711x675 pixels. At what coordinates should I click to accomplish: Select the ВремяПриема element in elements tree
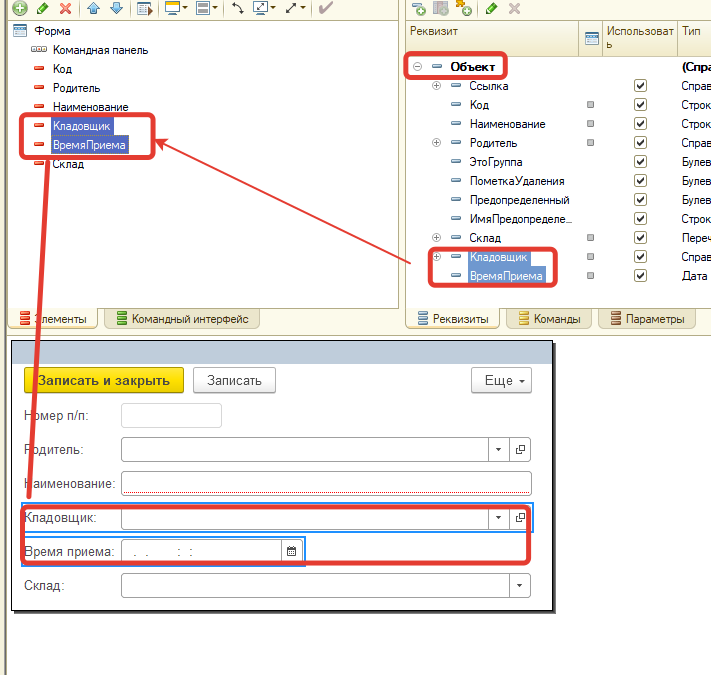click(x=89, y=145)
